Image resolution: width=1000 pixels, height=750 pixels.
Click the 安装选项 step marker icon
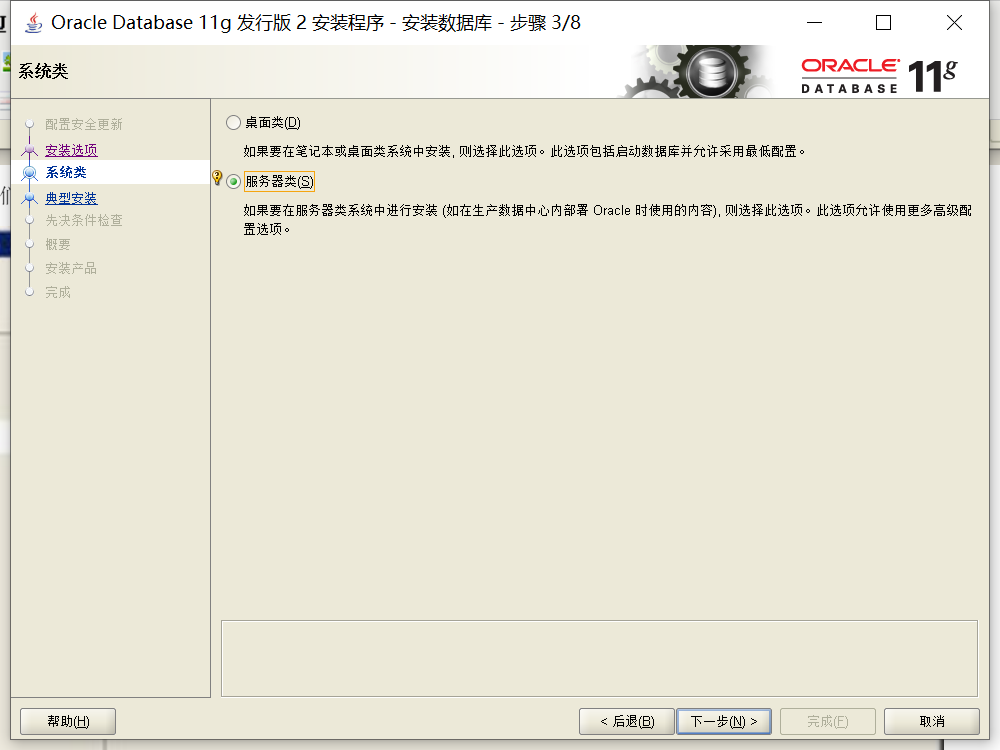click(x=29, y=151)
